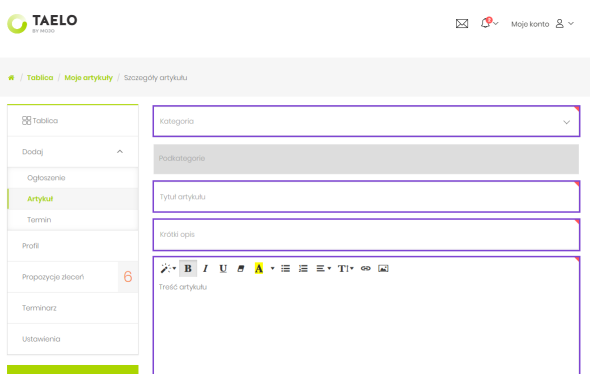Screen dimensions: 590x374
Task: Go to home via breadcrumb house icon
Action: coord(11,78)
